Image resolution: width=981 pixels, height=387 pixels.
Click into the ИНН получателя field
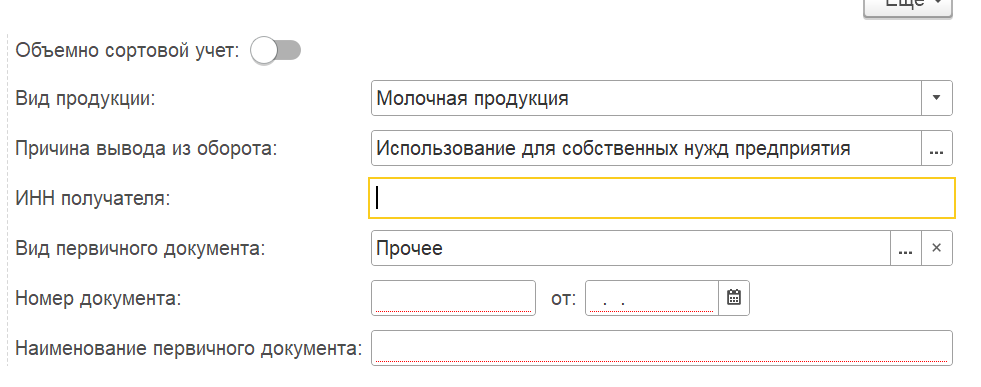pyautogui.click(x=662, y=198)
